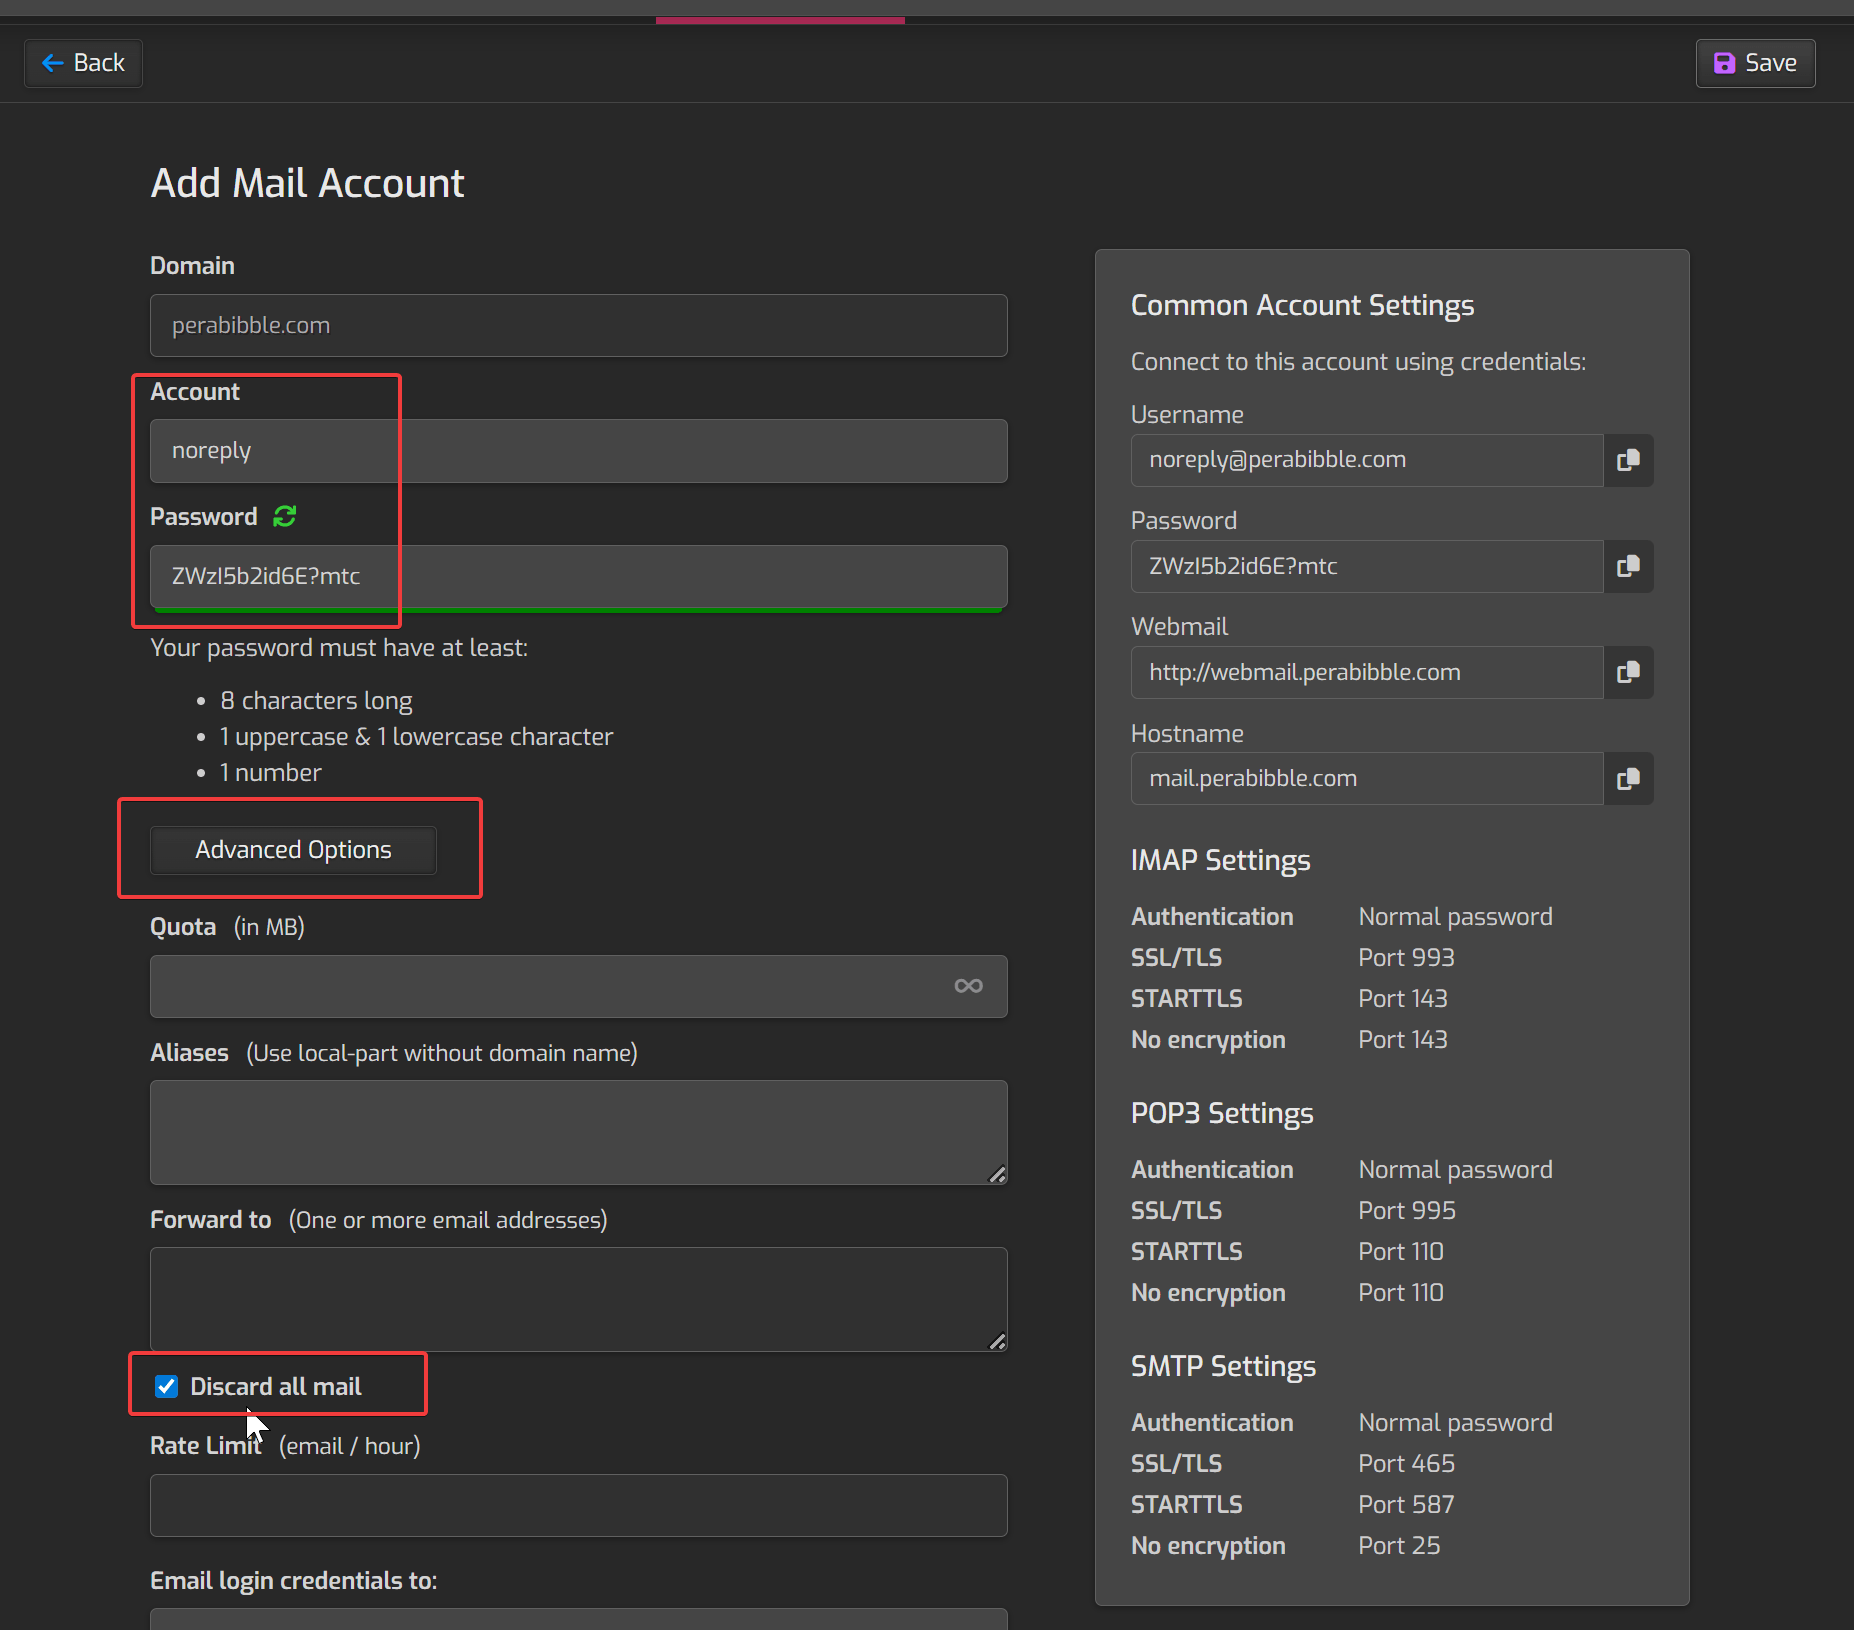The height and width of the screenshot is (1630, 1854).
Task: Copy the password in Common Account Settings
Action: tap(1628, 566)
